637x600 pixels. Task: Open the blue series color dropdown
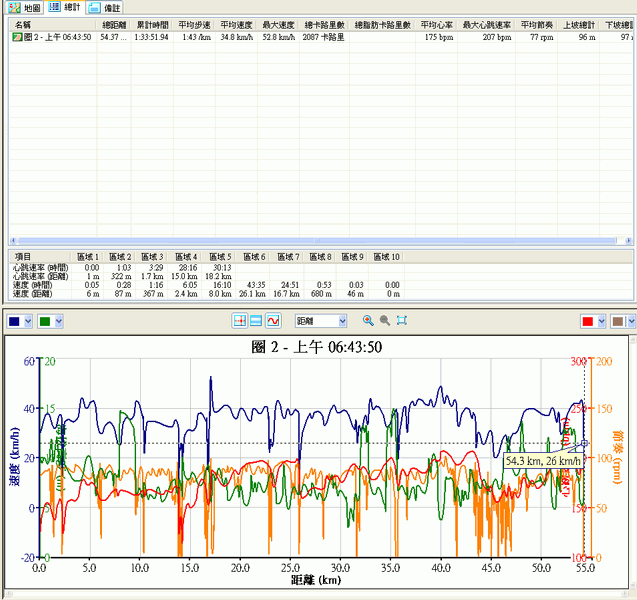coord(28,321)
